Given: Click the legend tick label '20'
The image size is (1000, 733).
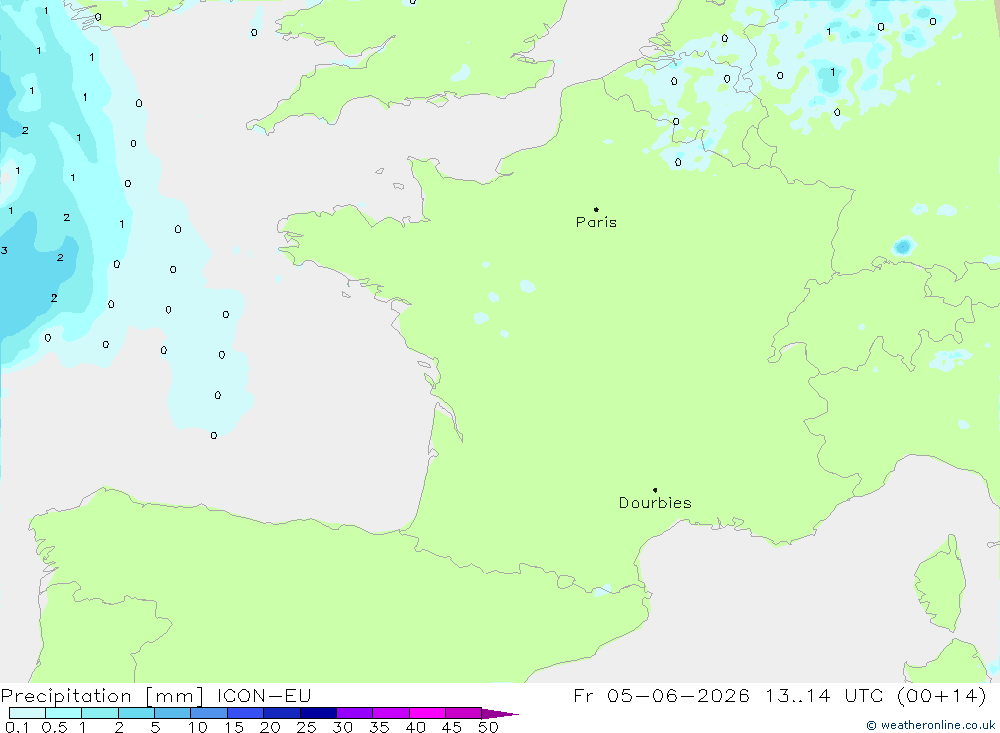Looking at the screenshot, I should click(x=270, y=727).
